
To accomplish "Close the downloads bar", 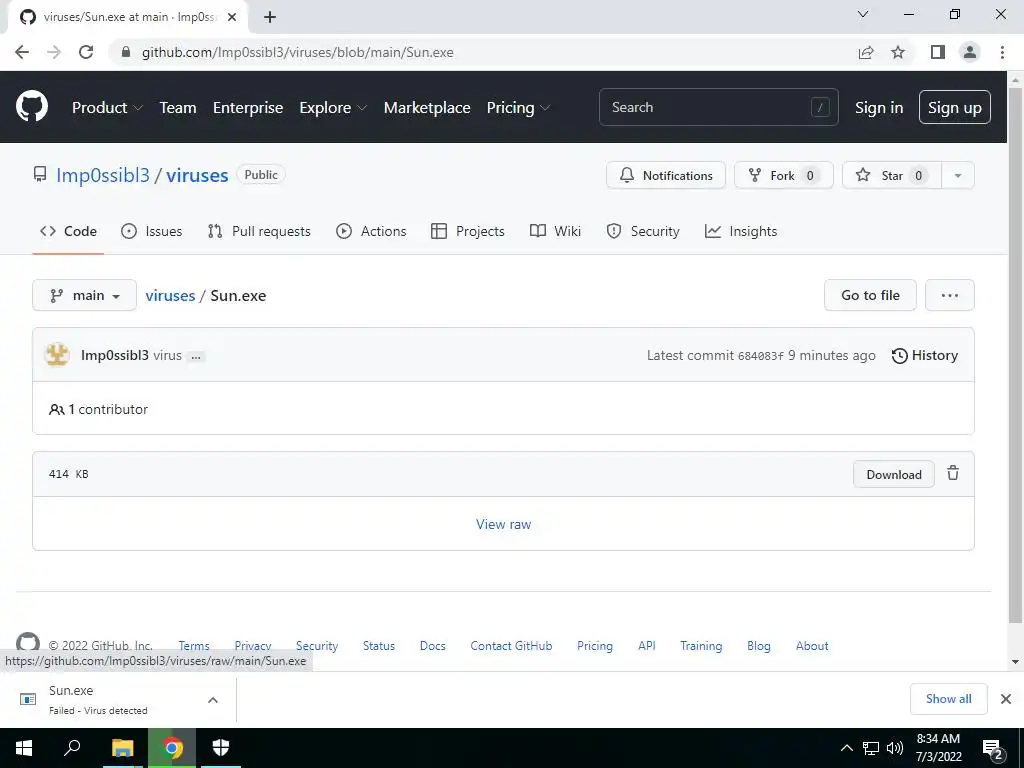I will click(1006, 699).
